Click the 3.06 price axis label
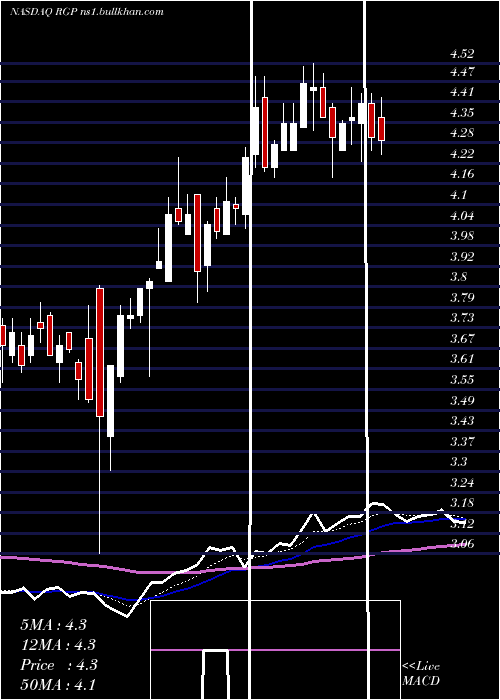500x700 pixels. coord(462,544)
